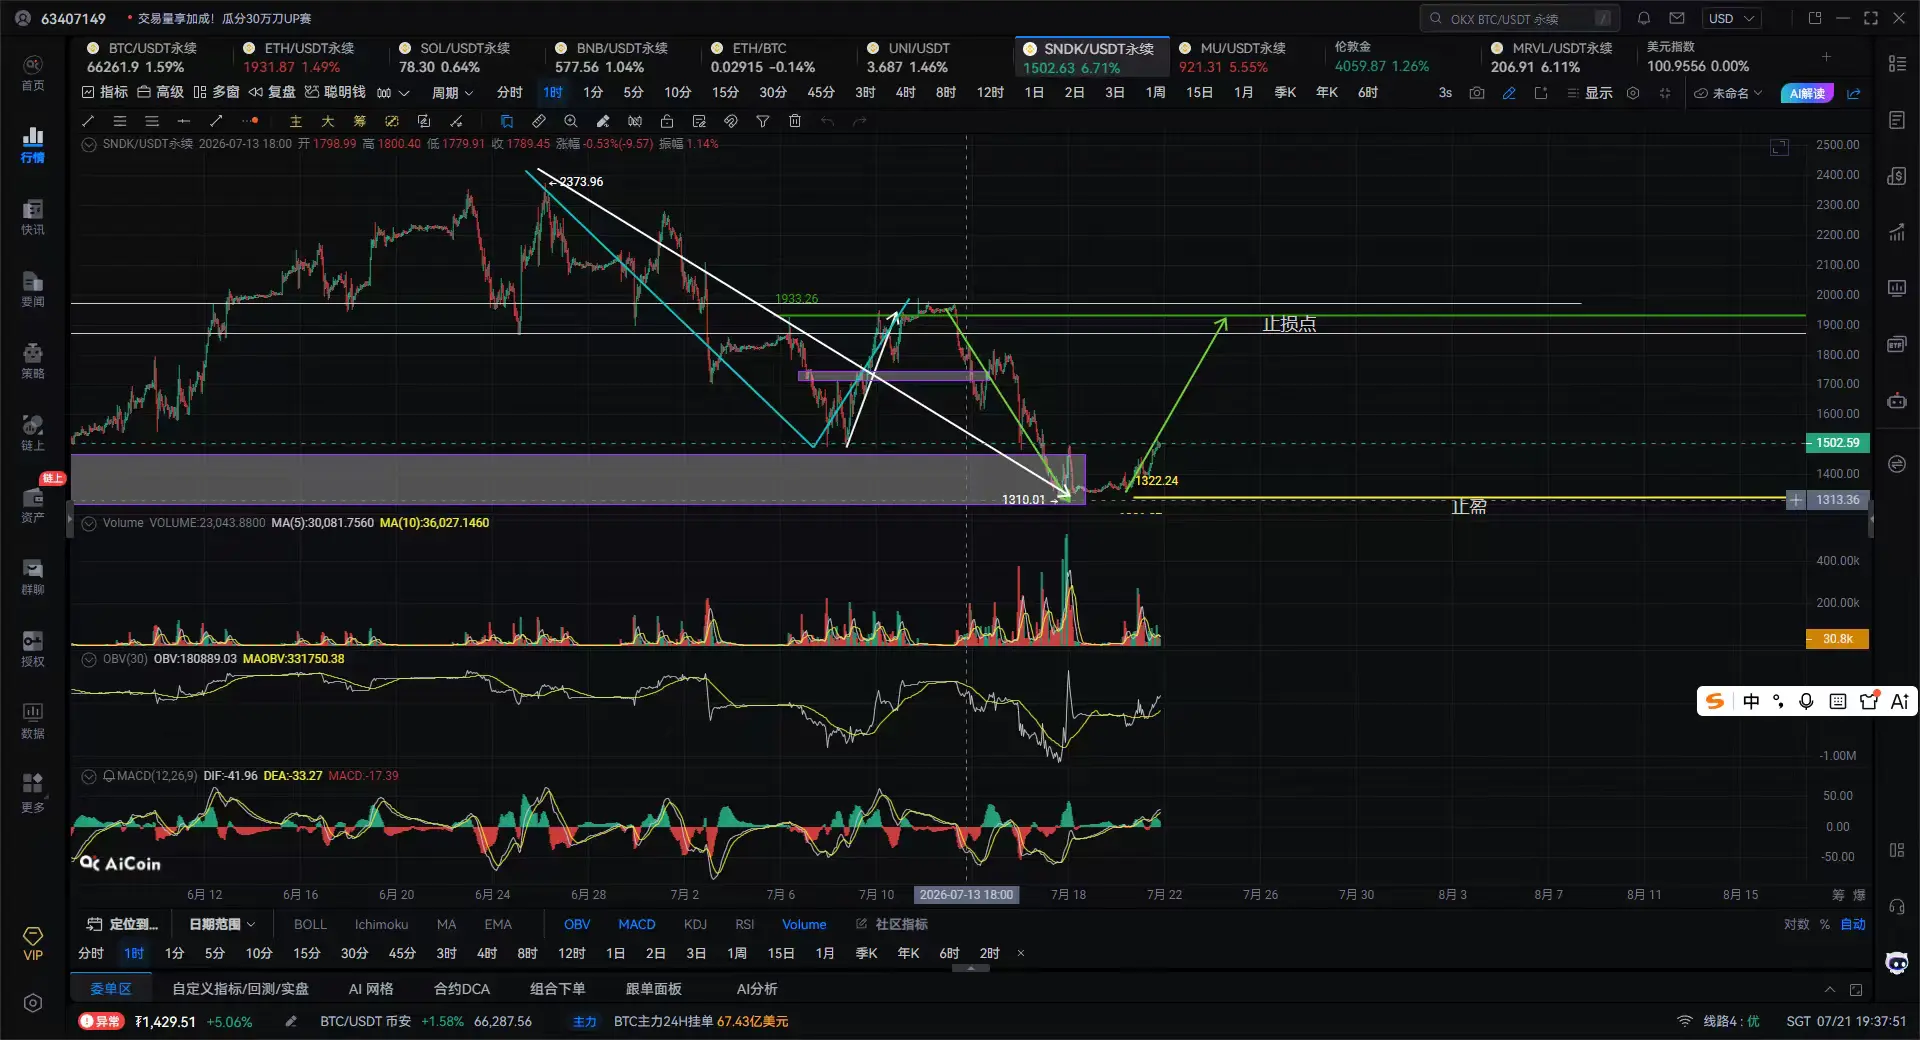Expand the 周期 period dropdown

tap(452, 93)
